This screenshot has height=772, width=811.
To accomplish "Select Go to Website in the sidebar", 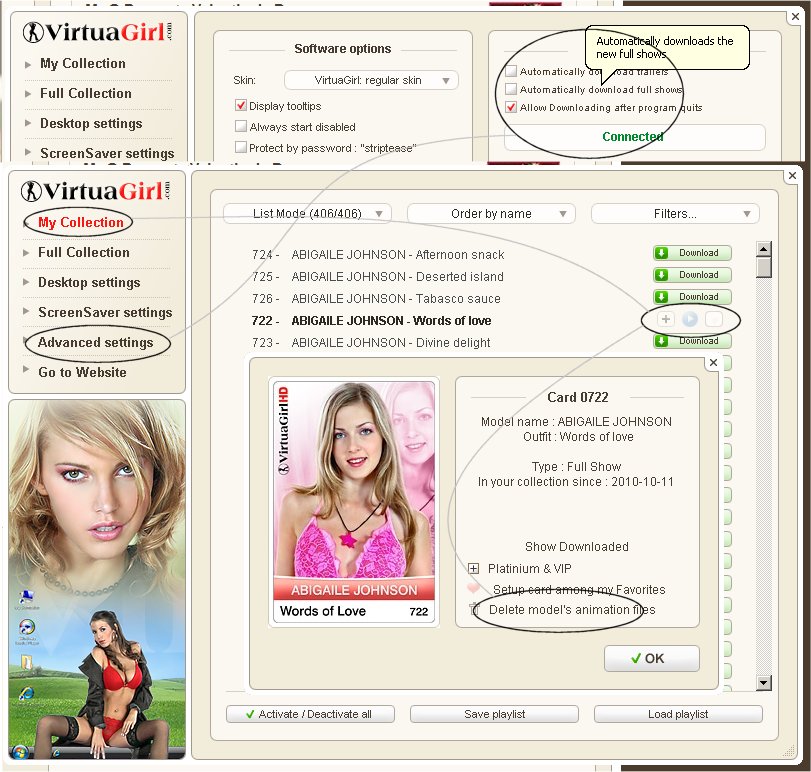I will 82,372.
